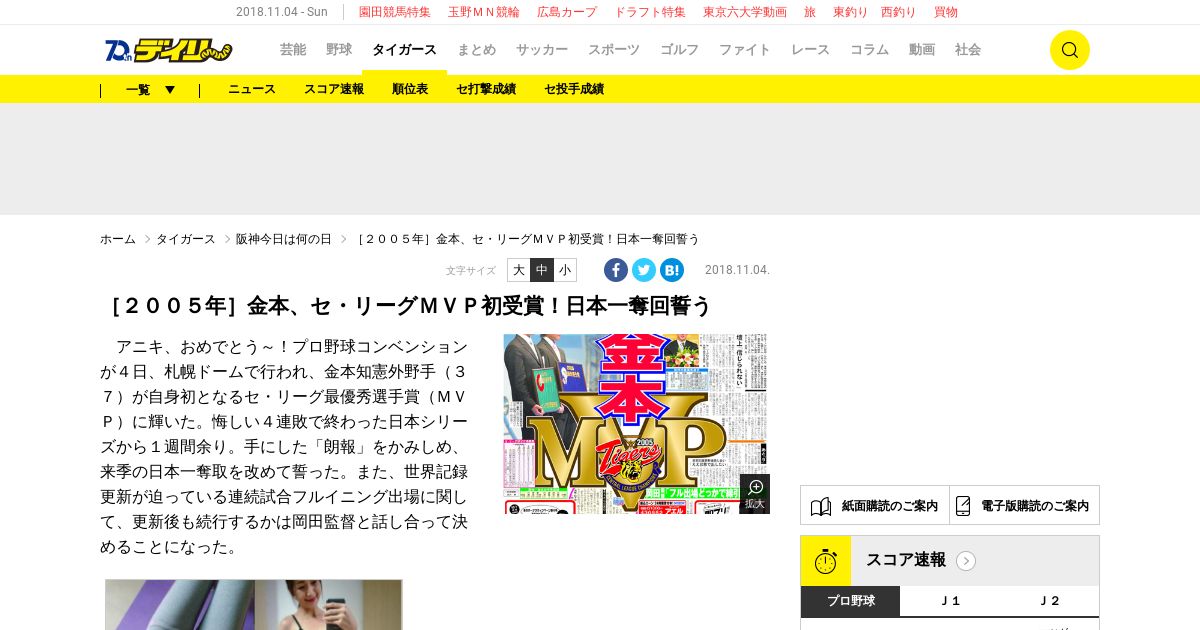Set font size to 小

click(x=565, y=270)
